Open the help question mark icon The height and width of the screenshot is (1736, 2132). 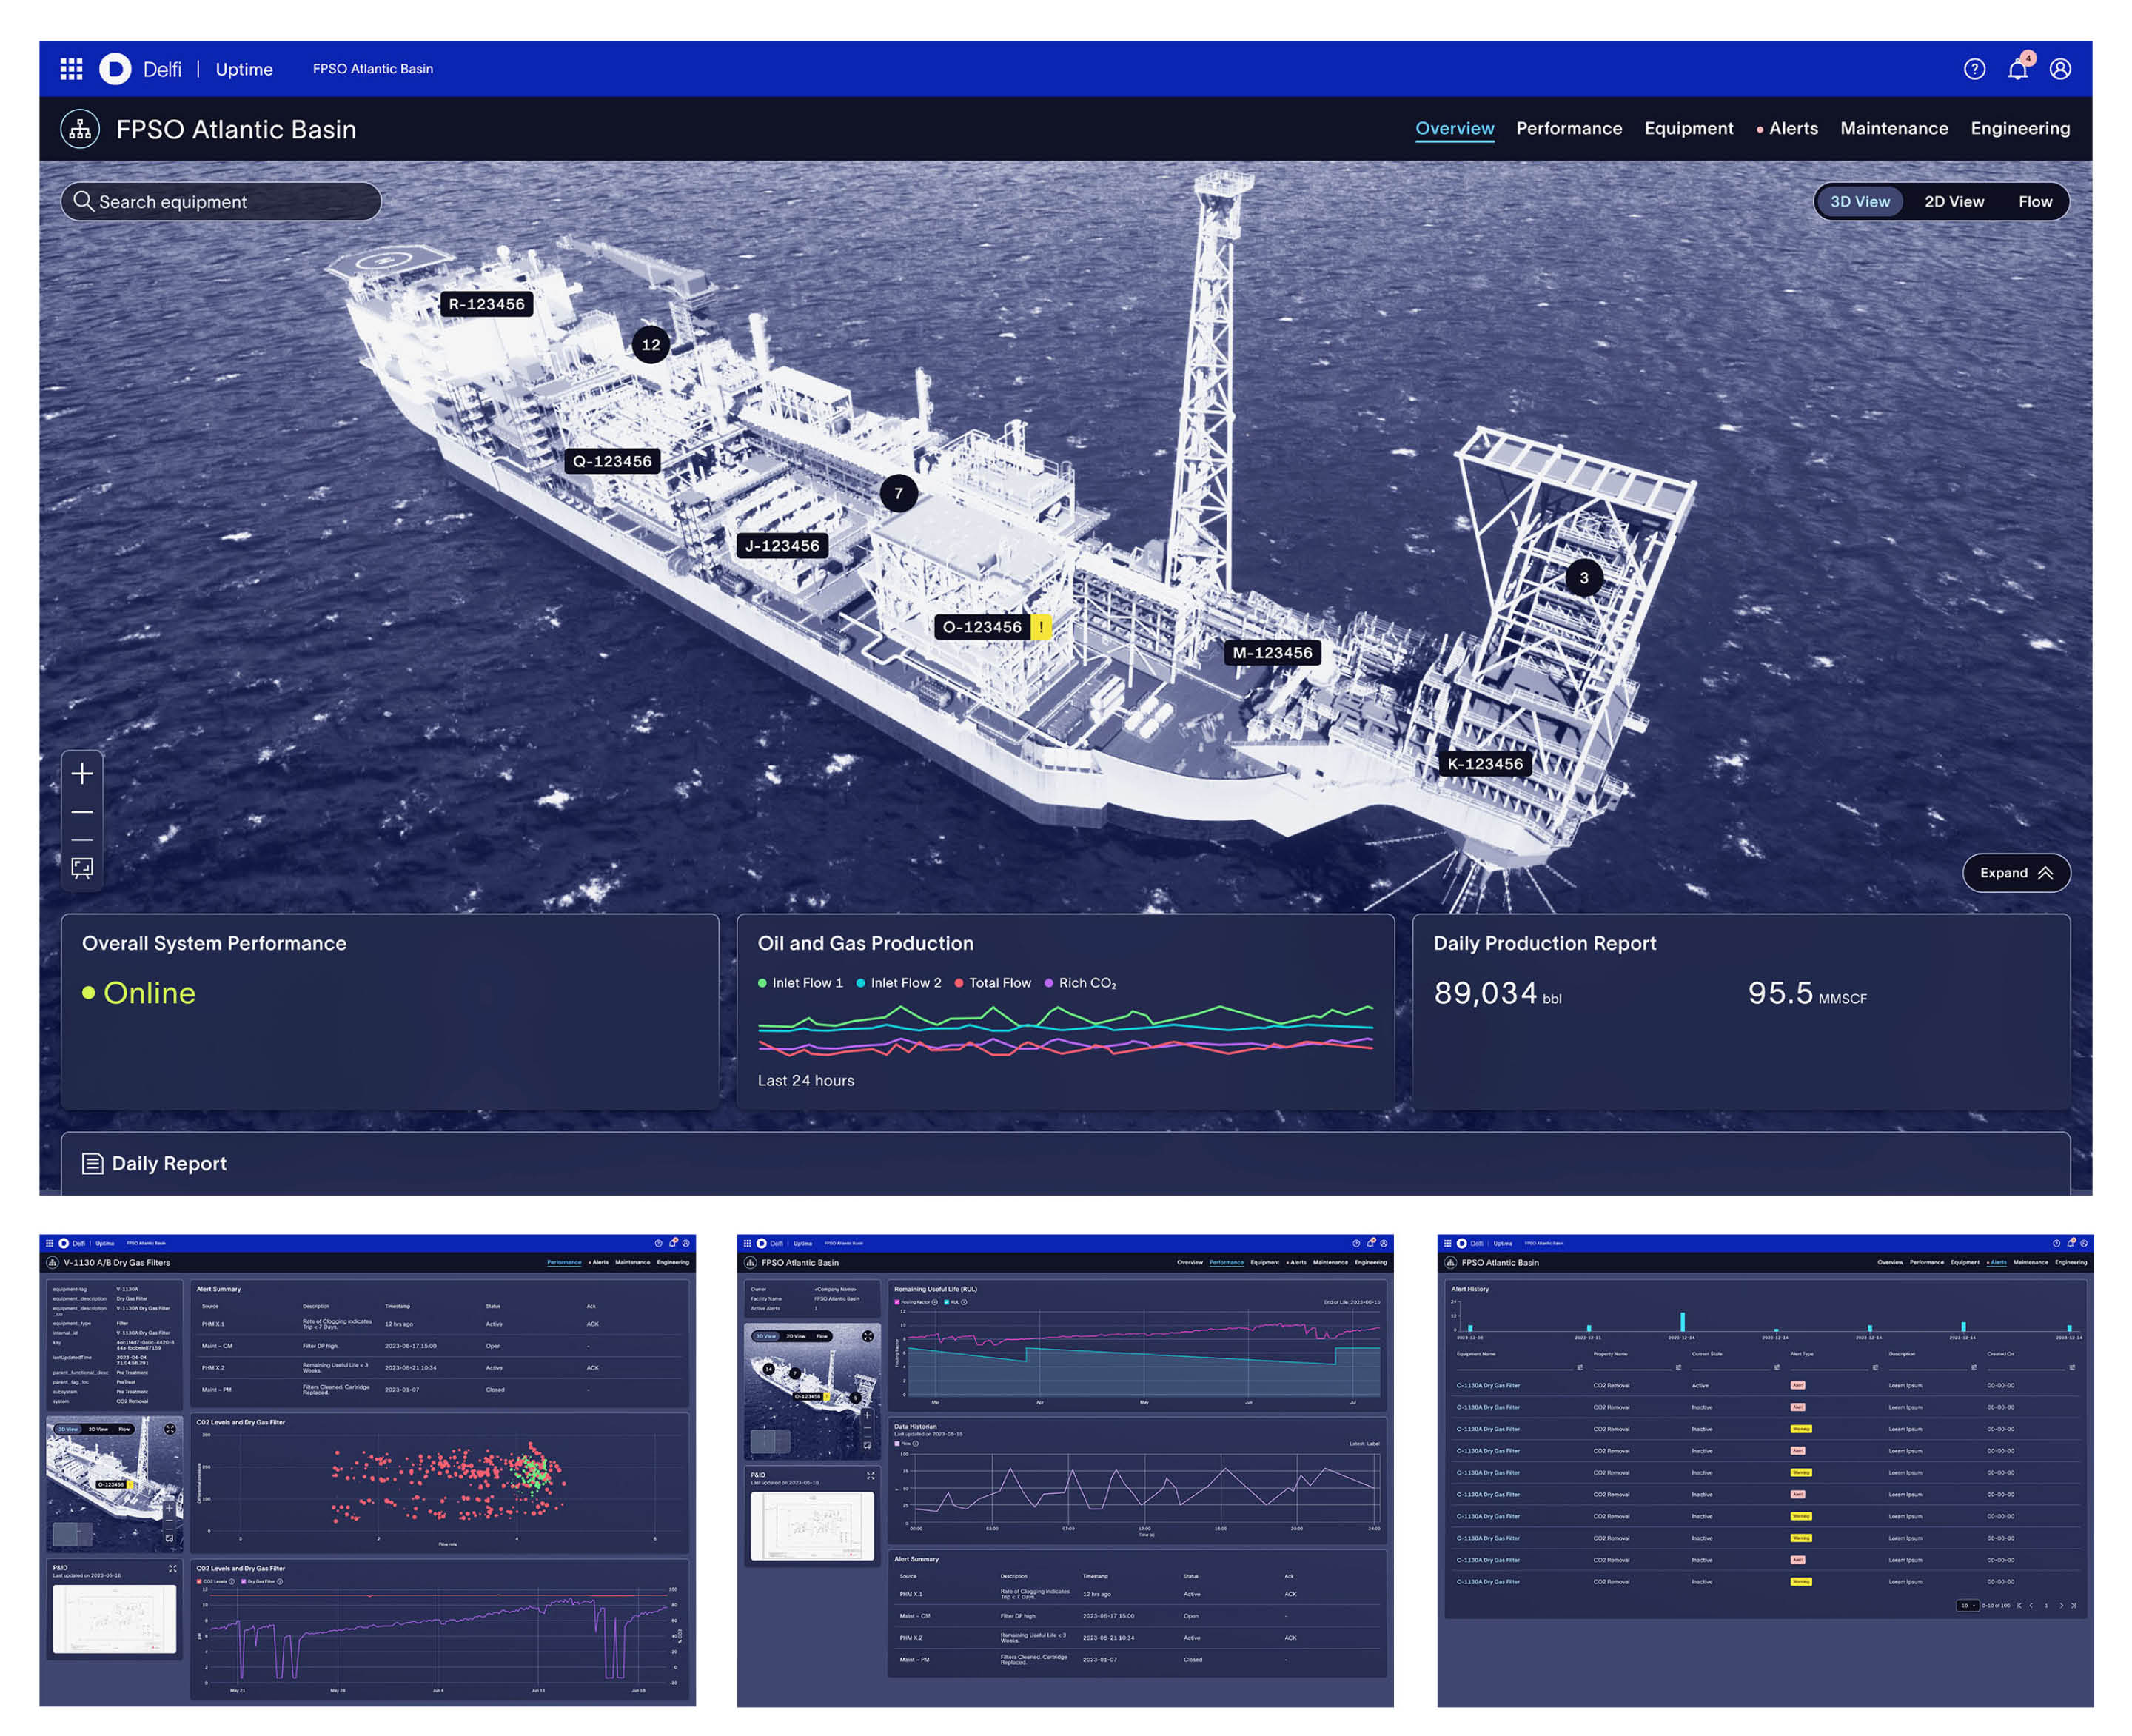(x=1974, y=69)
